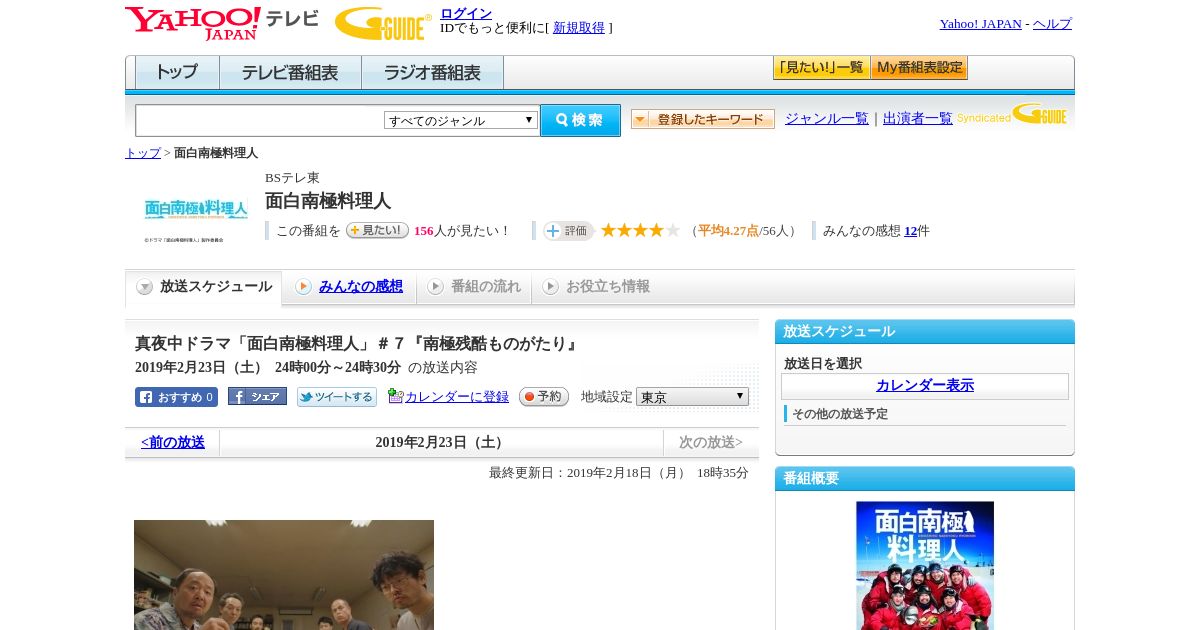Click the その他の放送予定 heading
This screenshot has height=630, width=1200.
[840, 414]
